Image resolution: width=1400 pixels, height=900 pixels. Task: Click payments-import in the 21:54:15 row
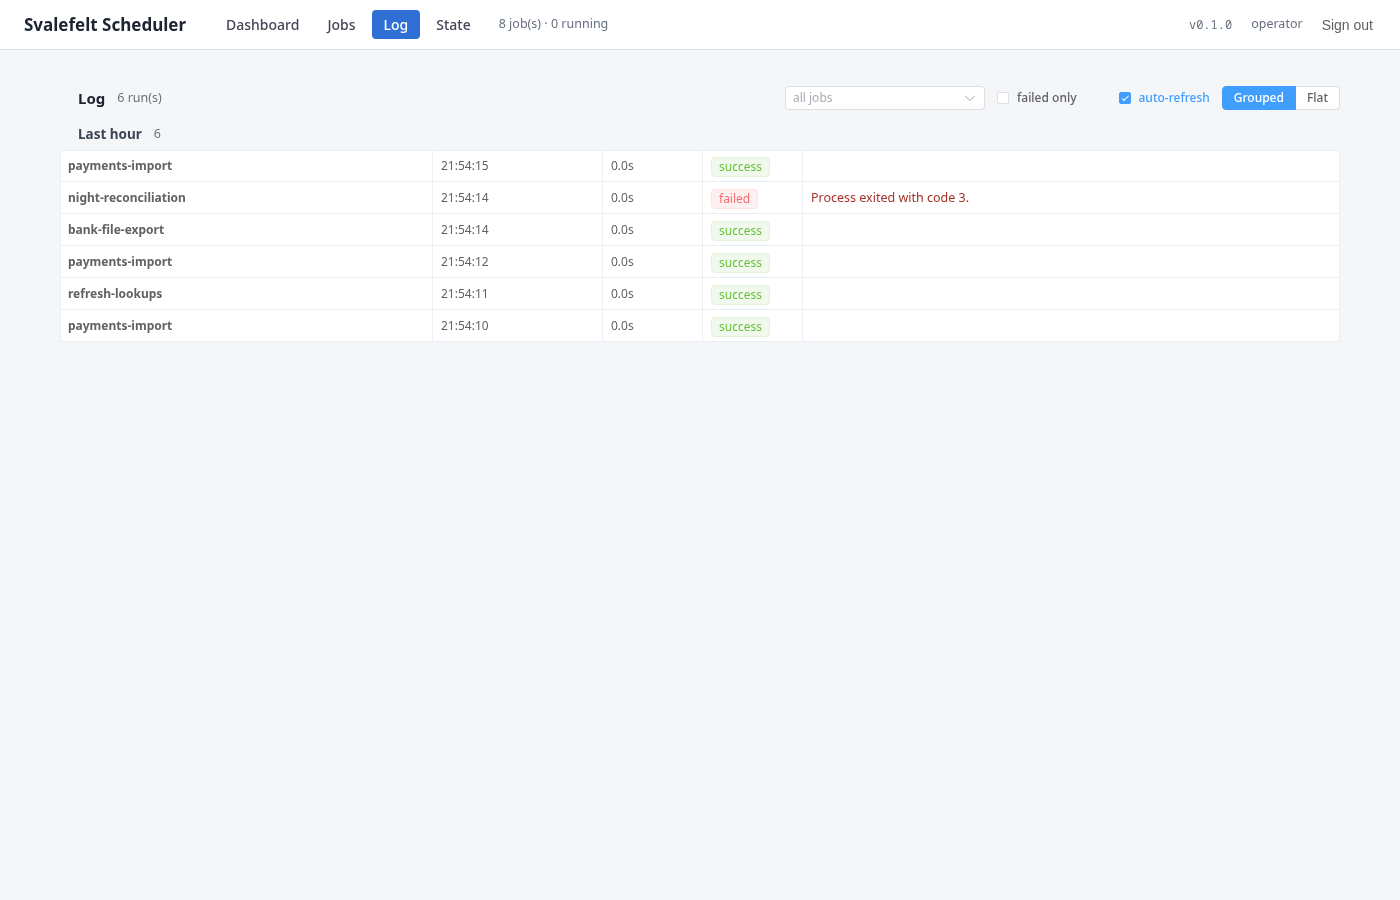[120, 166]
